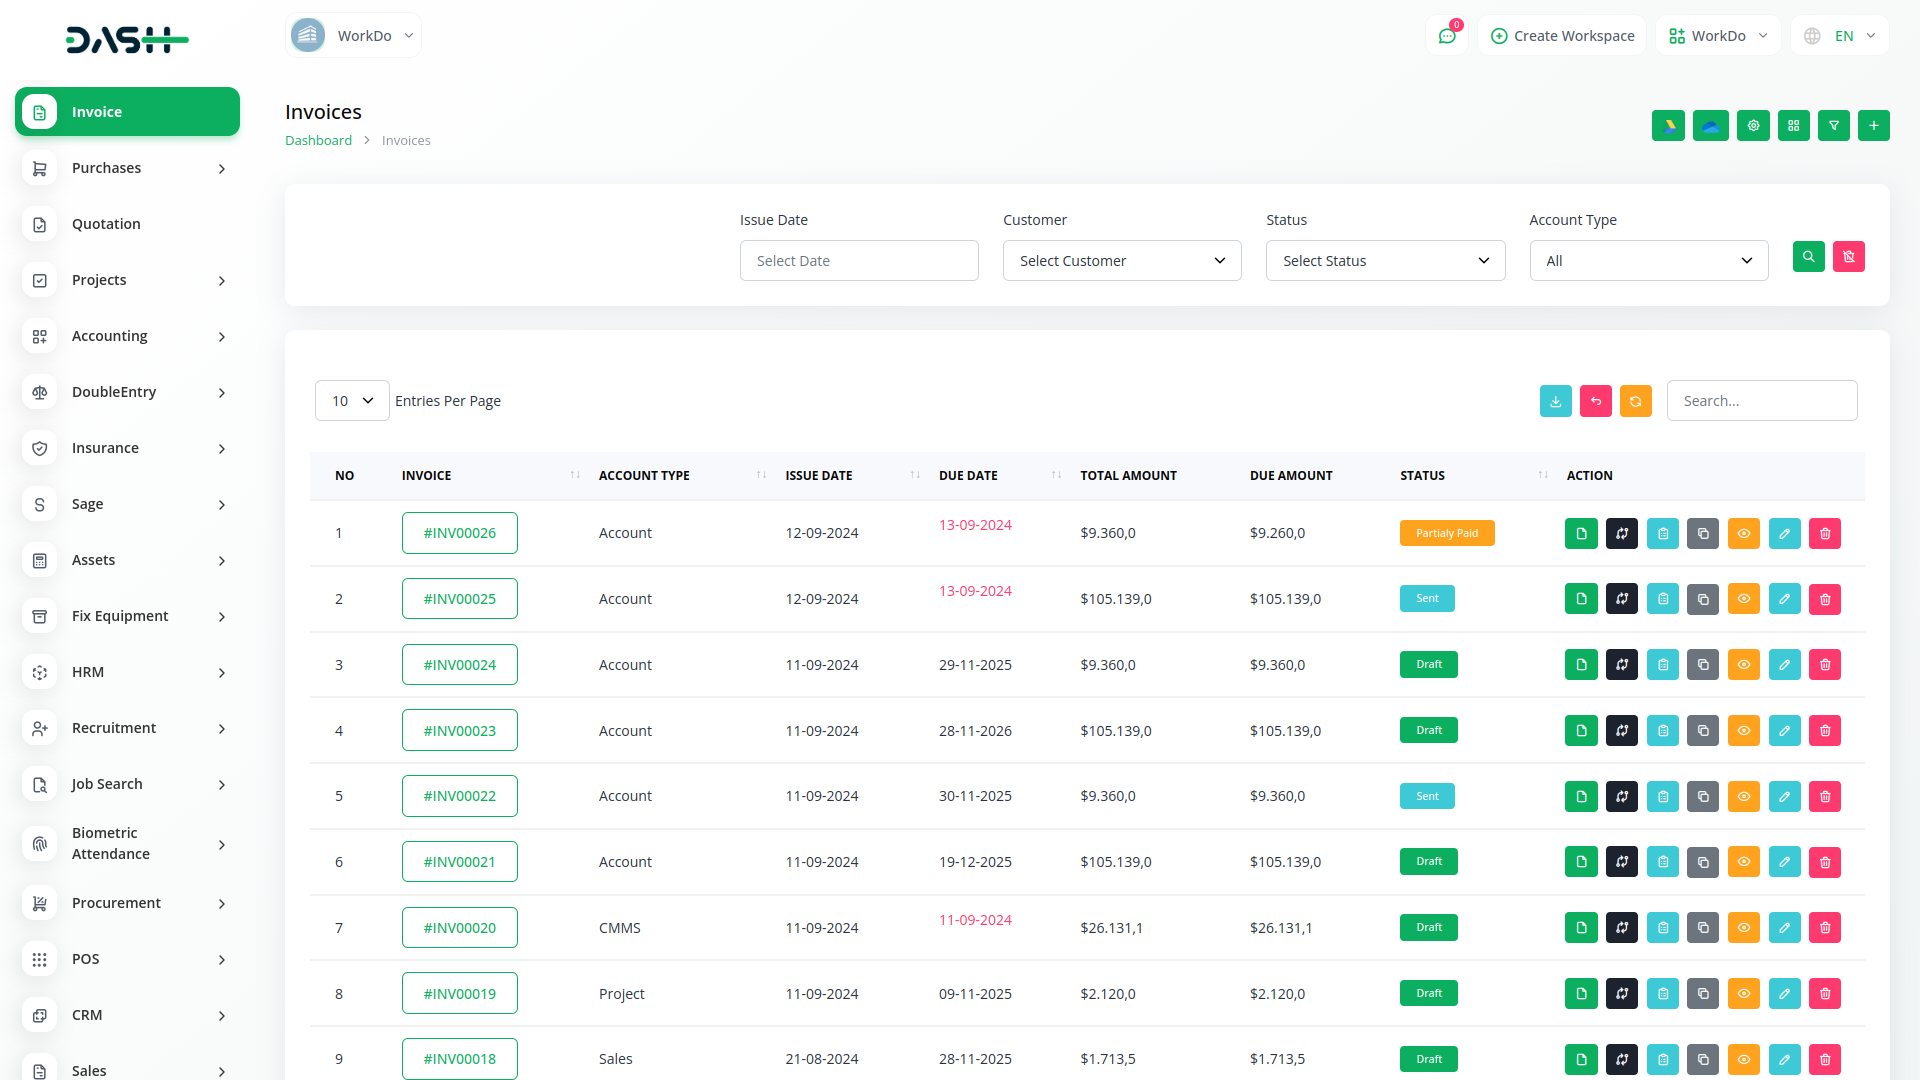This screenshot has width=1920, height=1080.
Task: Duplicate invoice #INV00024 with copy icon
Action: [1703, 665]
